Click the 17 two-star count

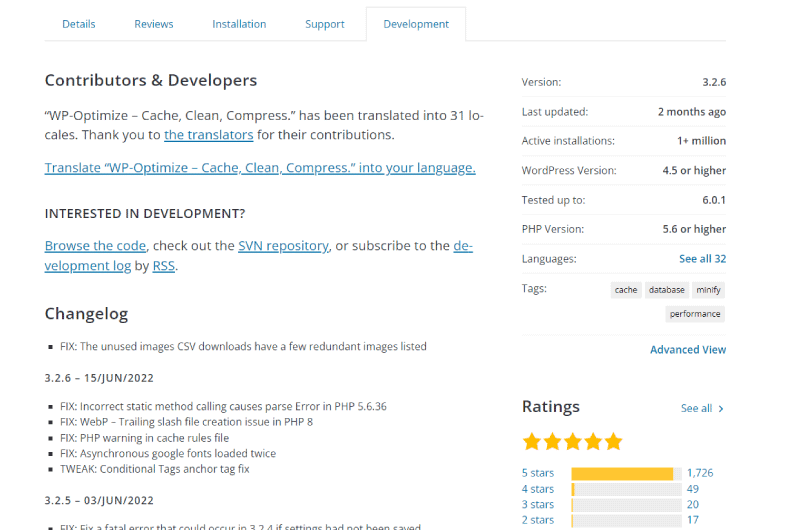[x=693, y=520]
